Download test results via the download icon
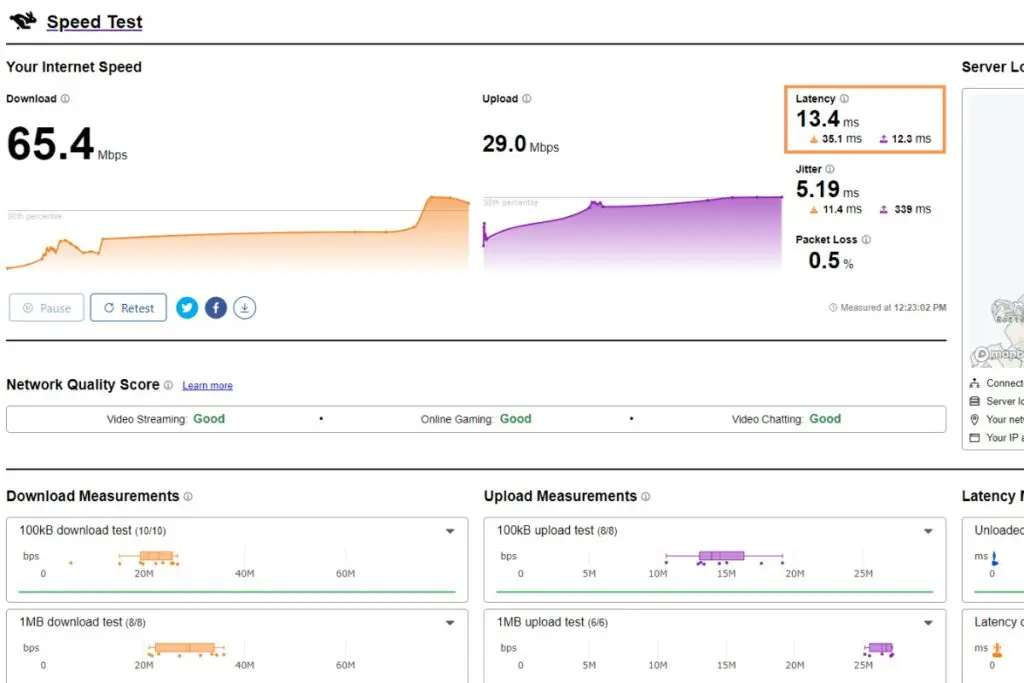The height and width of the screenshot is (683, 1024). [245, 307]
